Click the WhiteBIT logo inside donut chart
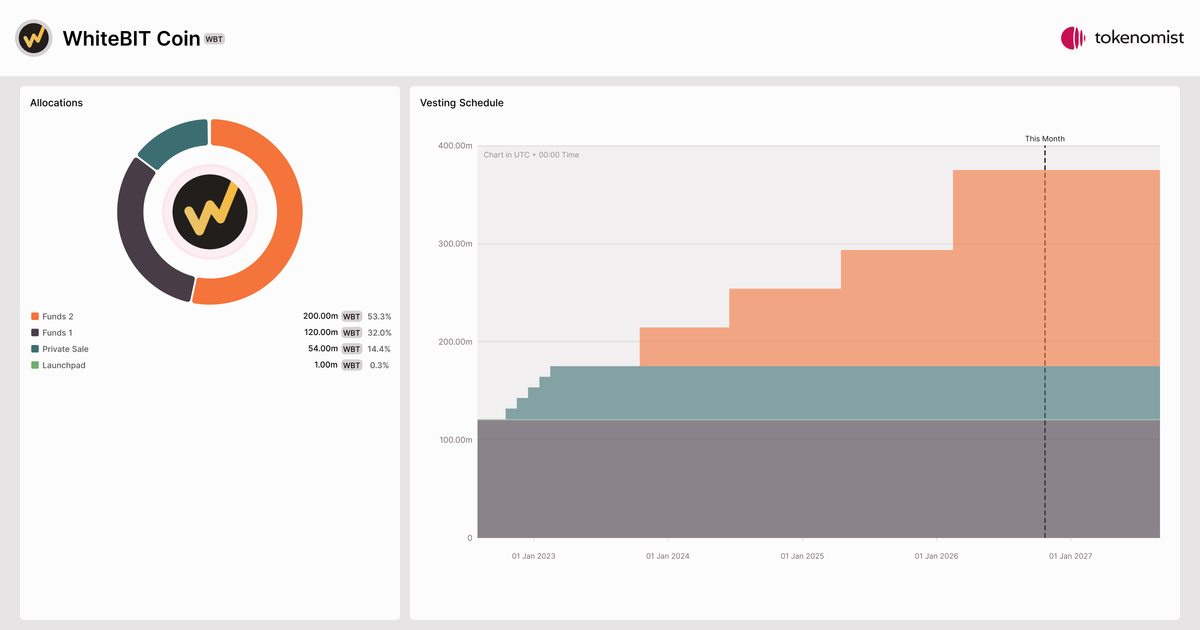 (210, 211)
